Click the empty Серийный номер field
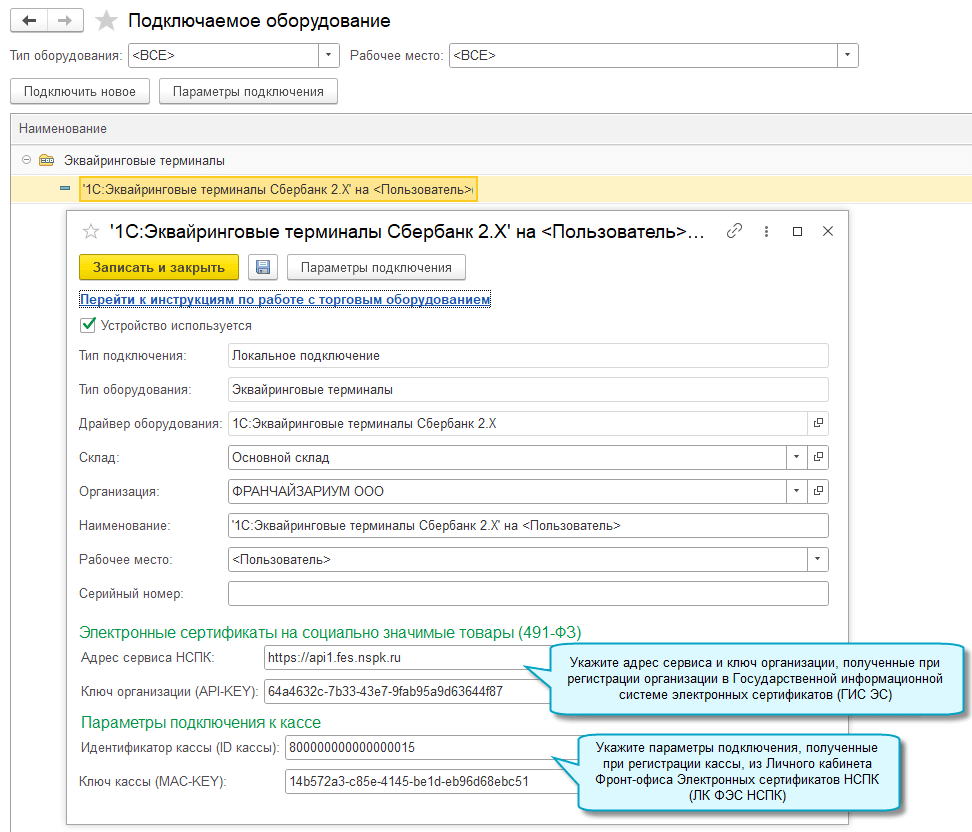 pyautogui.click(x=528, y=593)
